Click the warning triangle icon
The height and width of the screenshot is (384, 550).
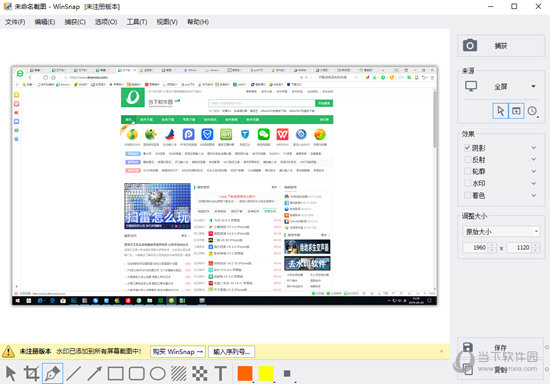tap(8, 351)
